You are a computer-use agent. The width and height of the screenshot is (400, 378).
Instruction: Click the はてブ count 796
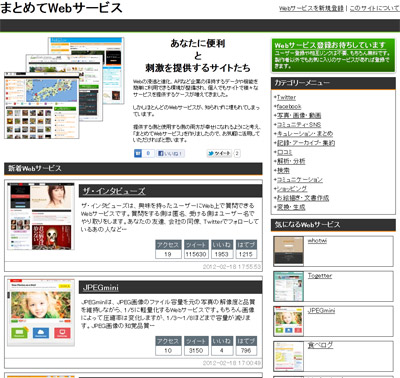246,350
